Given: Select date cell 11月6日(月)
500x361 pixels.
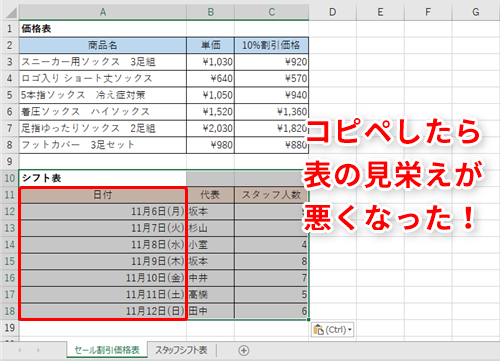Looking at the screenshot, I should click(103, 211).
